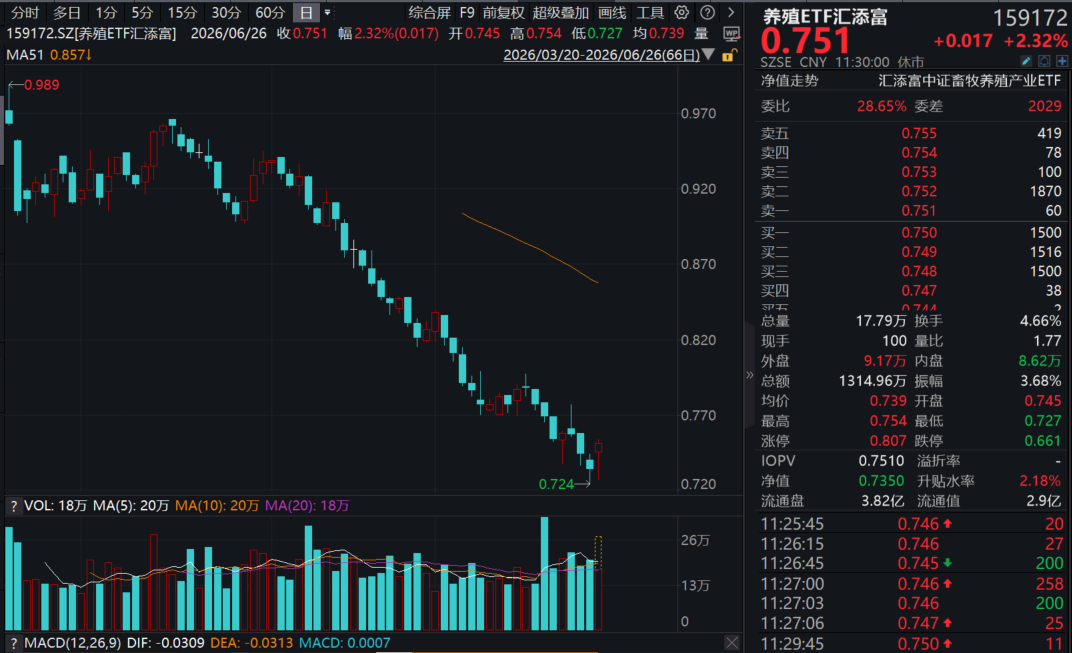Click the VOL indicator help question mark
The image size is (1072, 653).
coord(13,506)
